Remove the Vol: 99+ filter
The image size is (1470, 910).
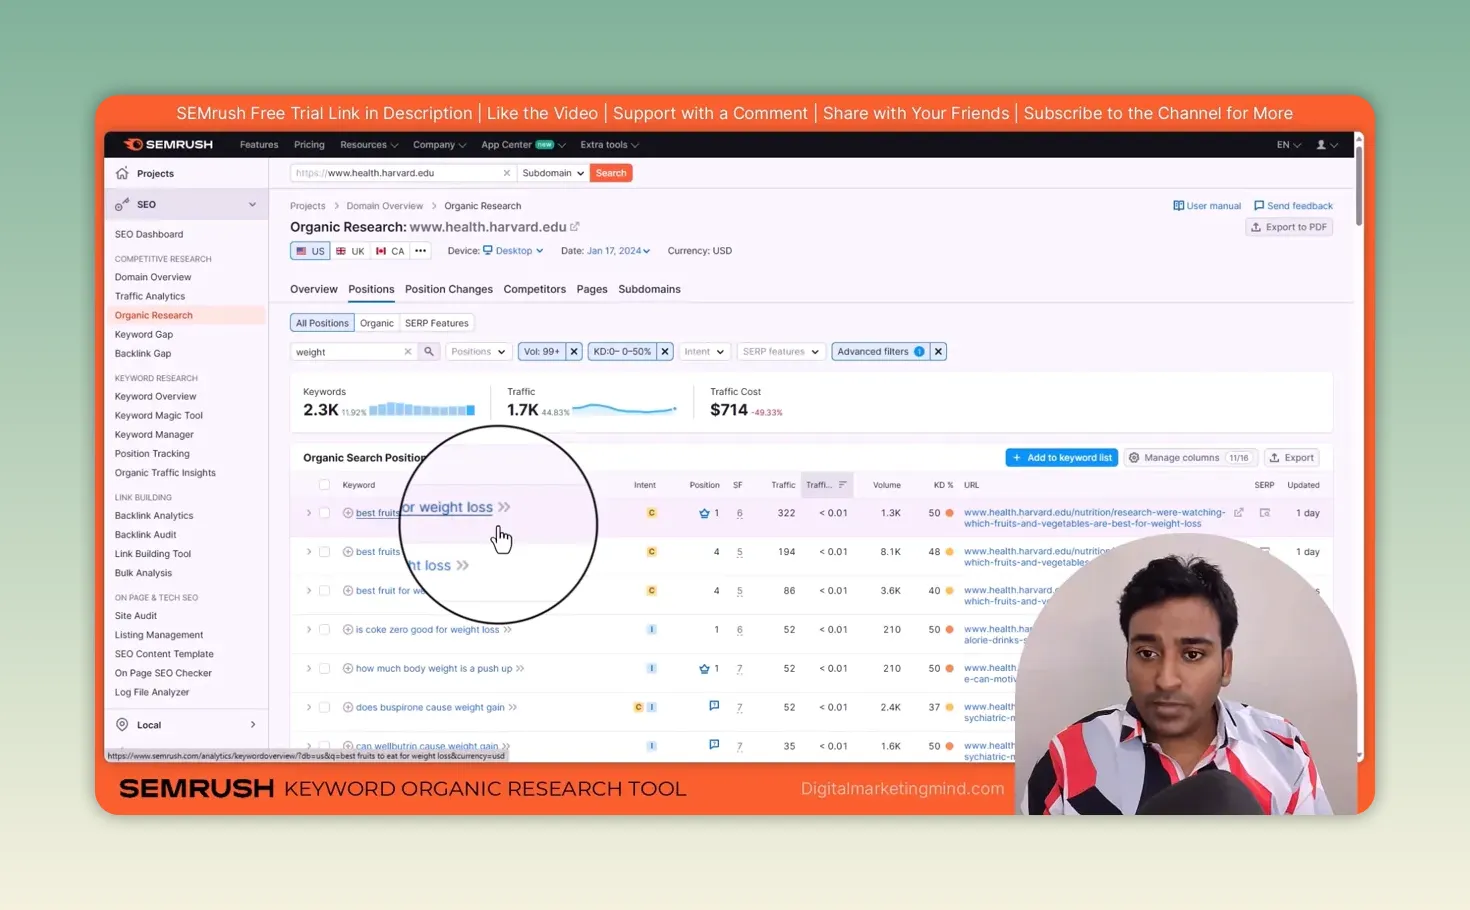tap(574, 352)
